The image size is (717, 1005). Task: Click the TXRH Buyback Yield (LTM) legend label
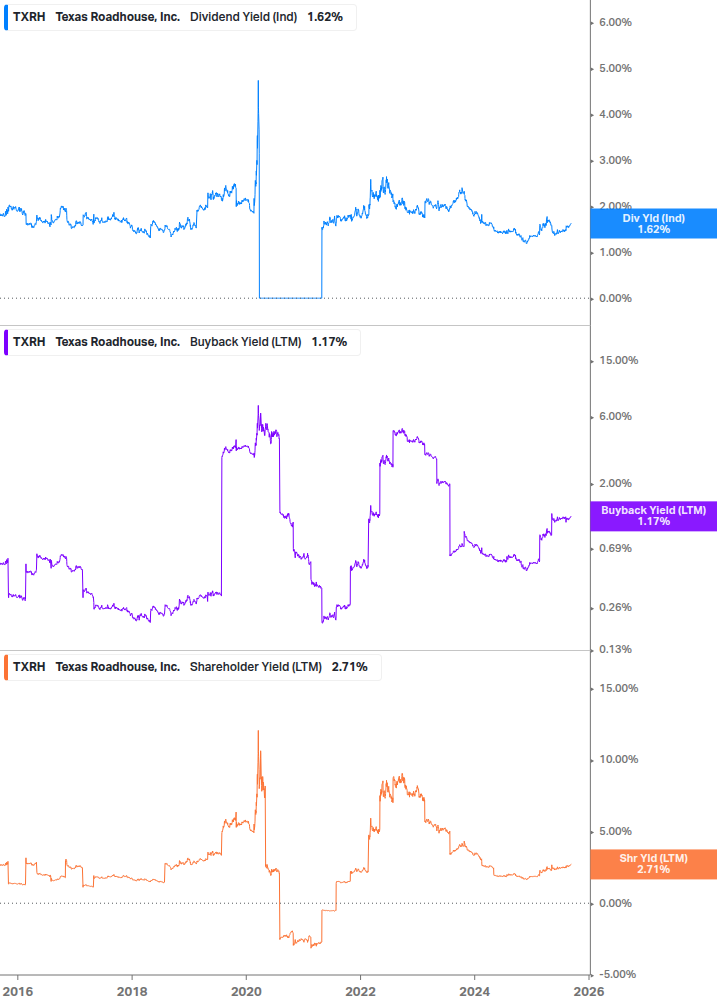(x=182, y=342)
